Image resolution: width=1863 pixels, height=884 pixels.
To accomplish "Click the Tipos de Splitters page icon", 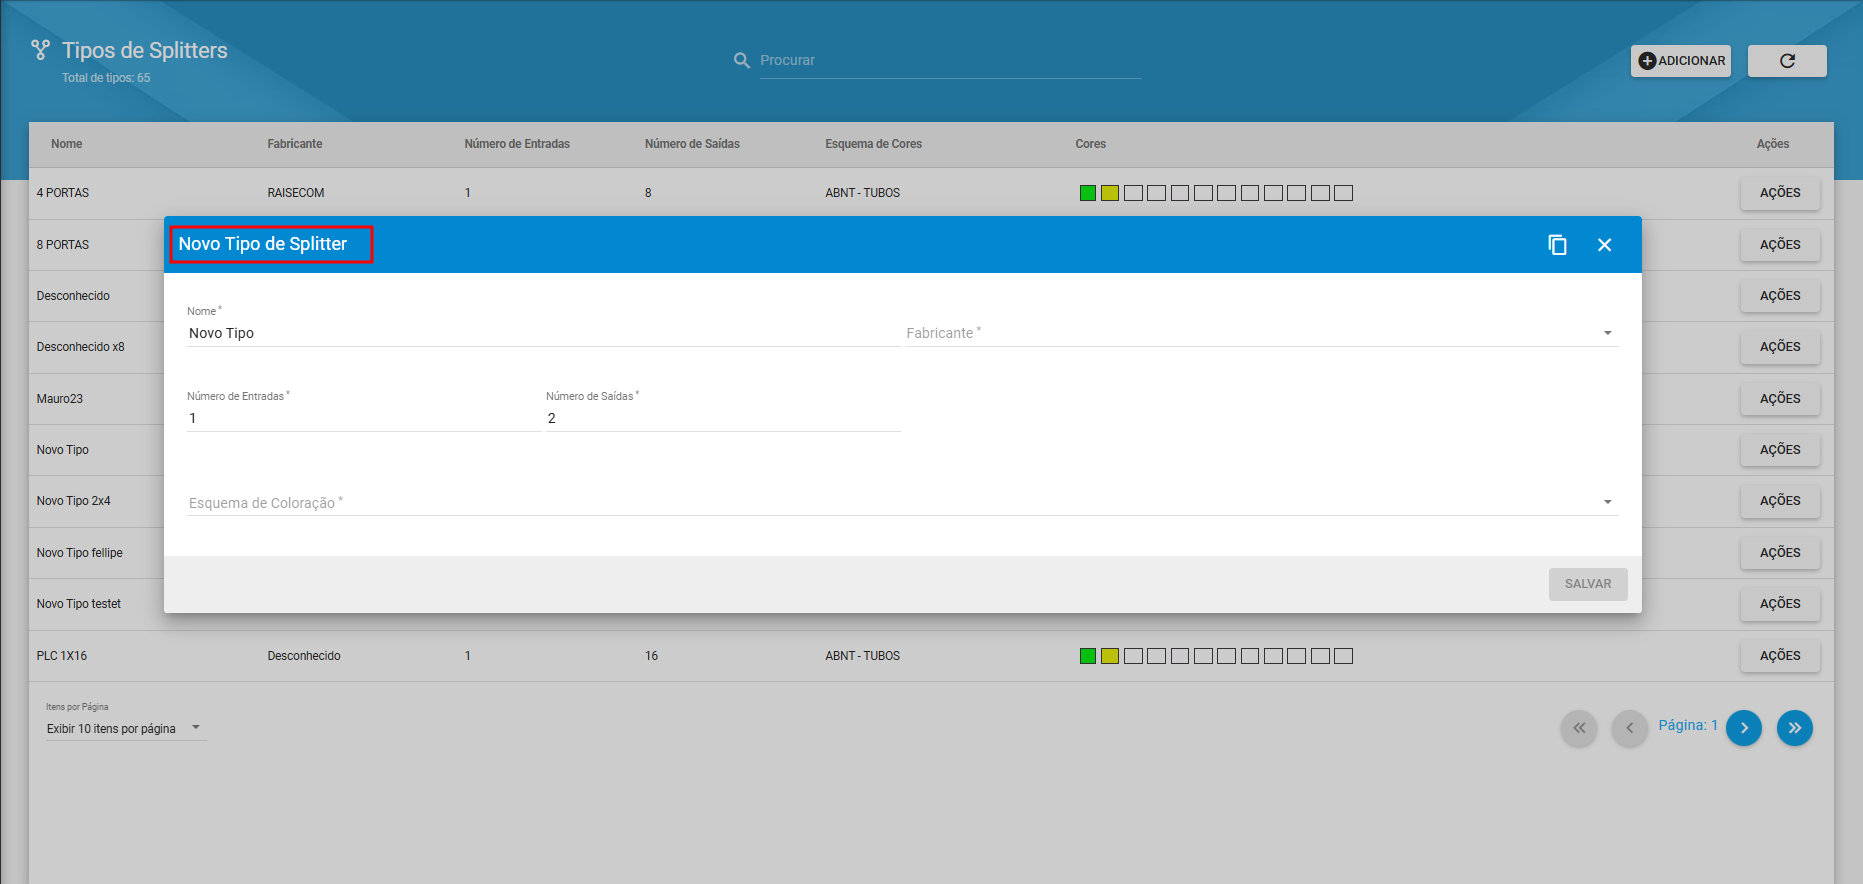I will [x=40, y=49].
